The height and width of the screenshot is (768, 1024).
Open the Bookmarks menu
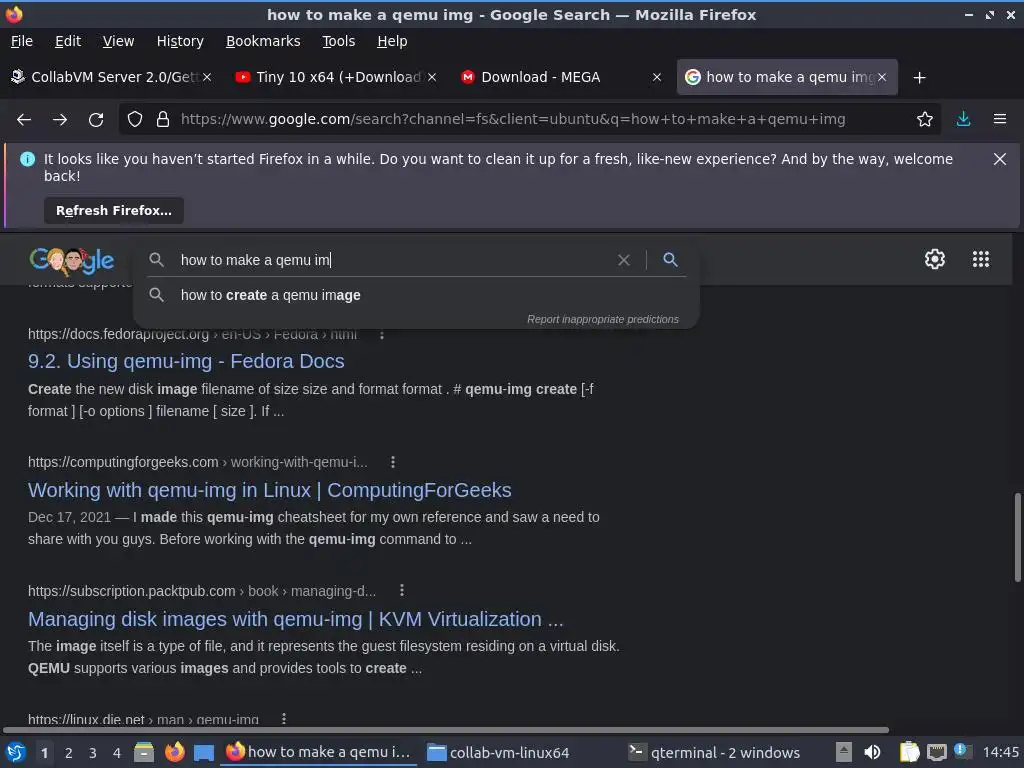click(263, 41)
